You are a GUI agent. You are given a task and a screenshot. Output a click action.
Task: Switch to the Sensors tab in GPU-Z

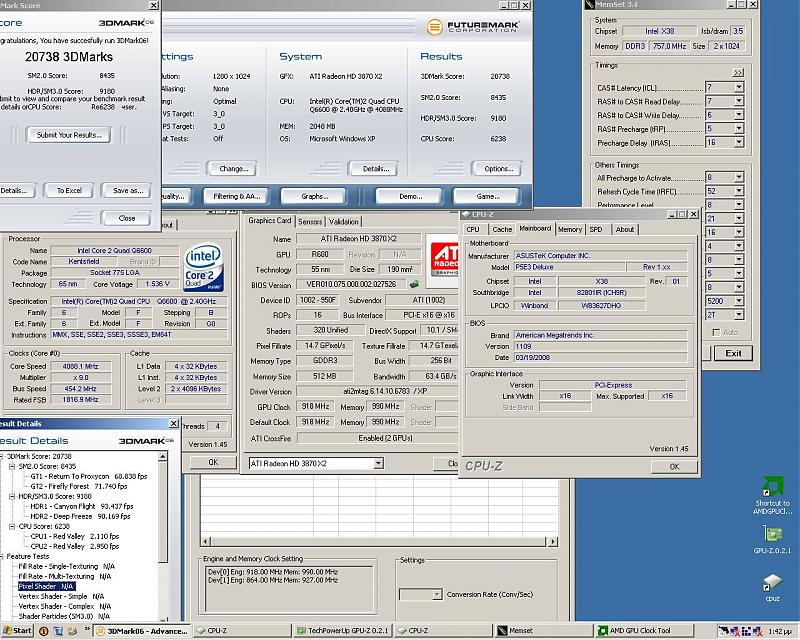[310, 221]
